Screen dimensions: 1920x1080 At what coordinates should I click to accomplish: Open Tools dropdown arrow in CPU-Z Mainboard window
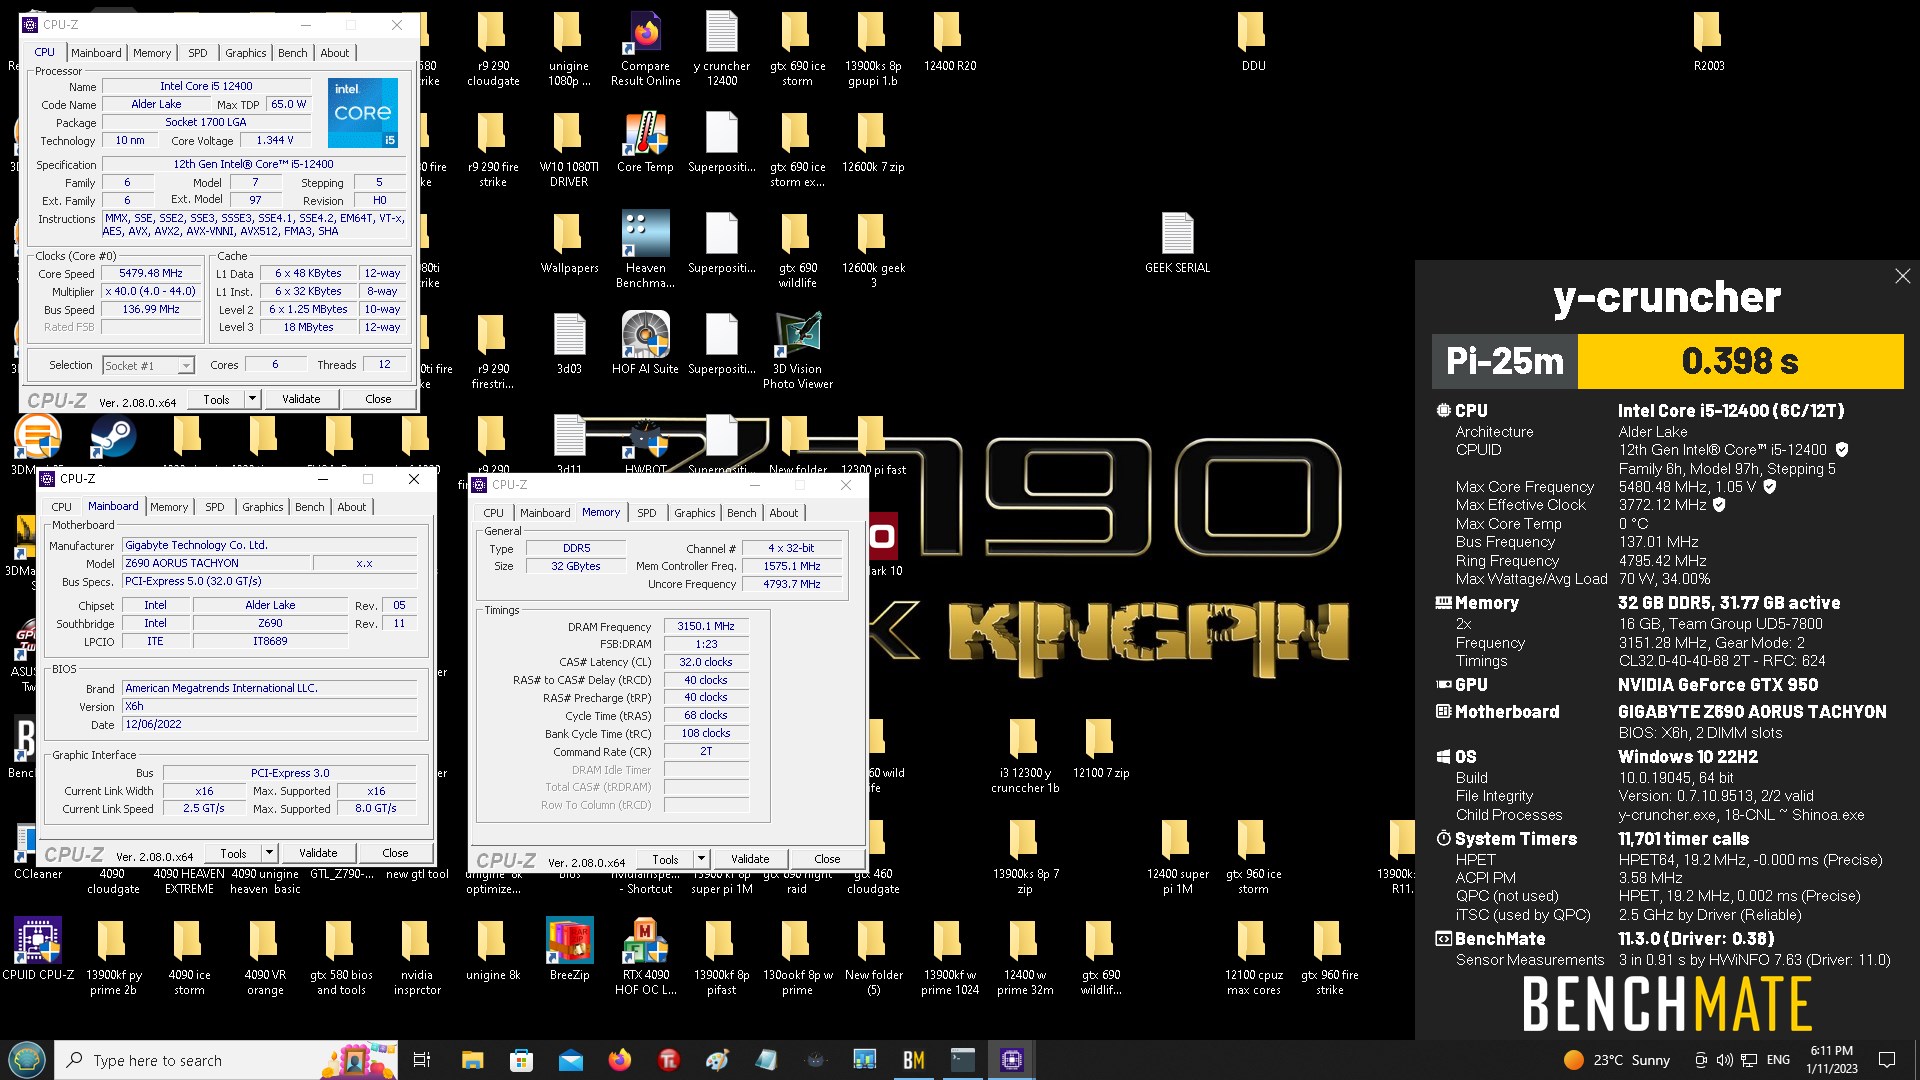tap(269, 853)
